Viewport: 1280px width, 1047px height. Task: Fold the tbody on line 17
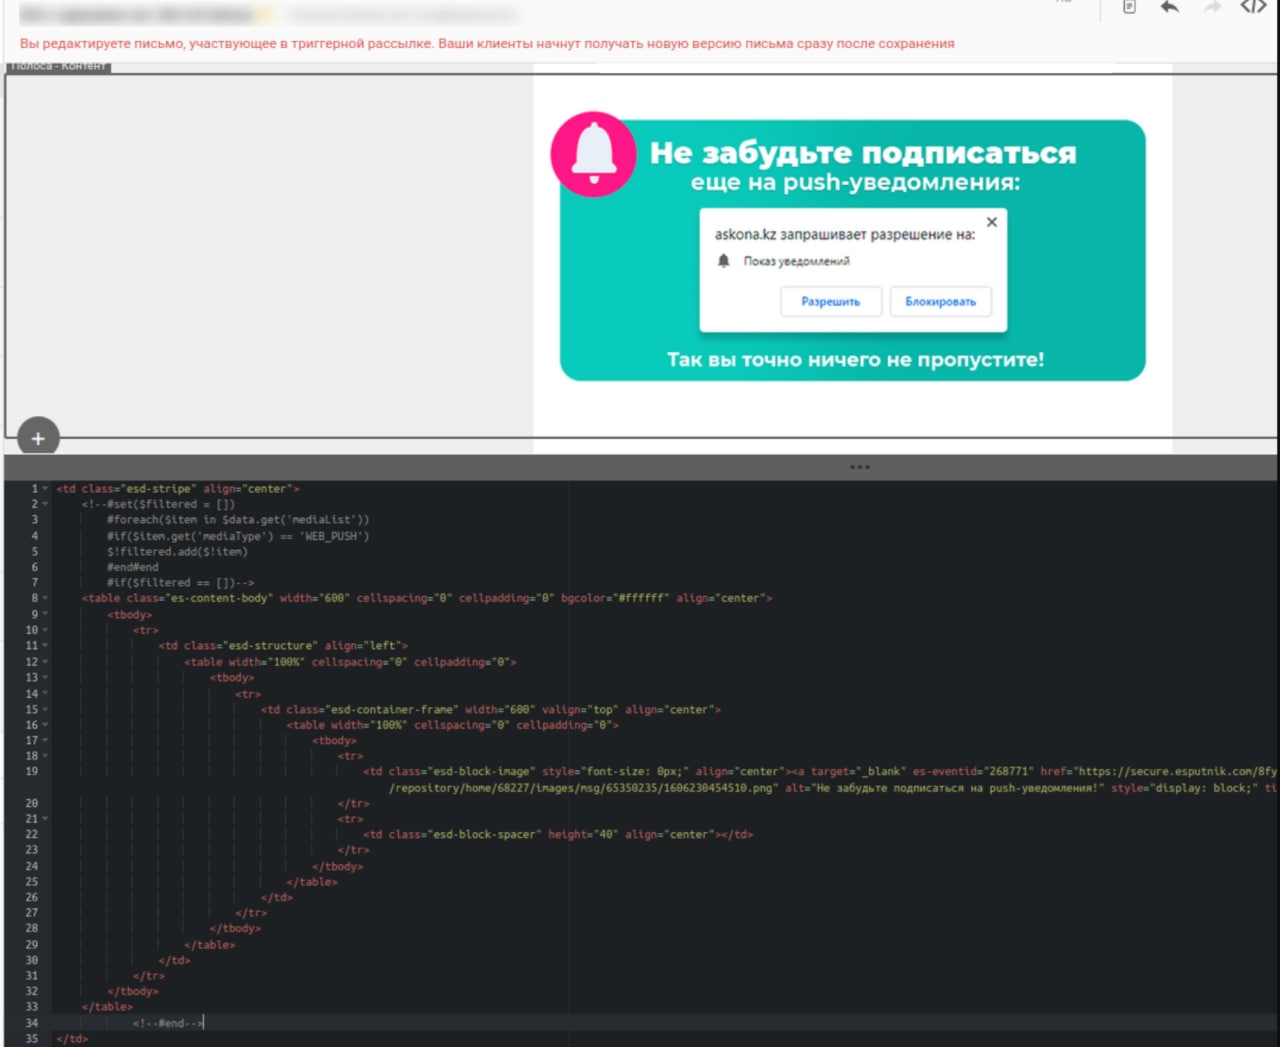coord(45,741)
